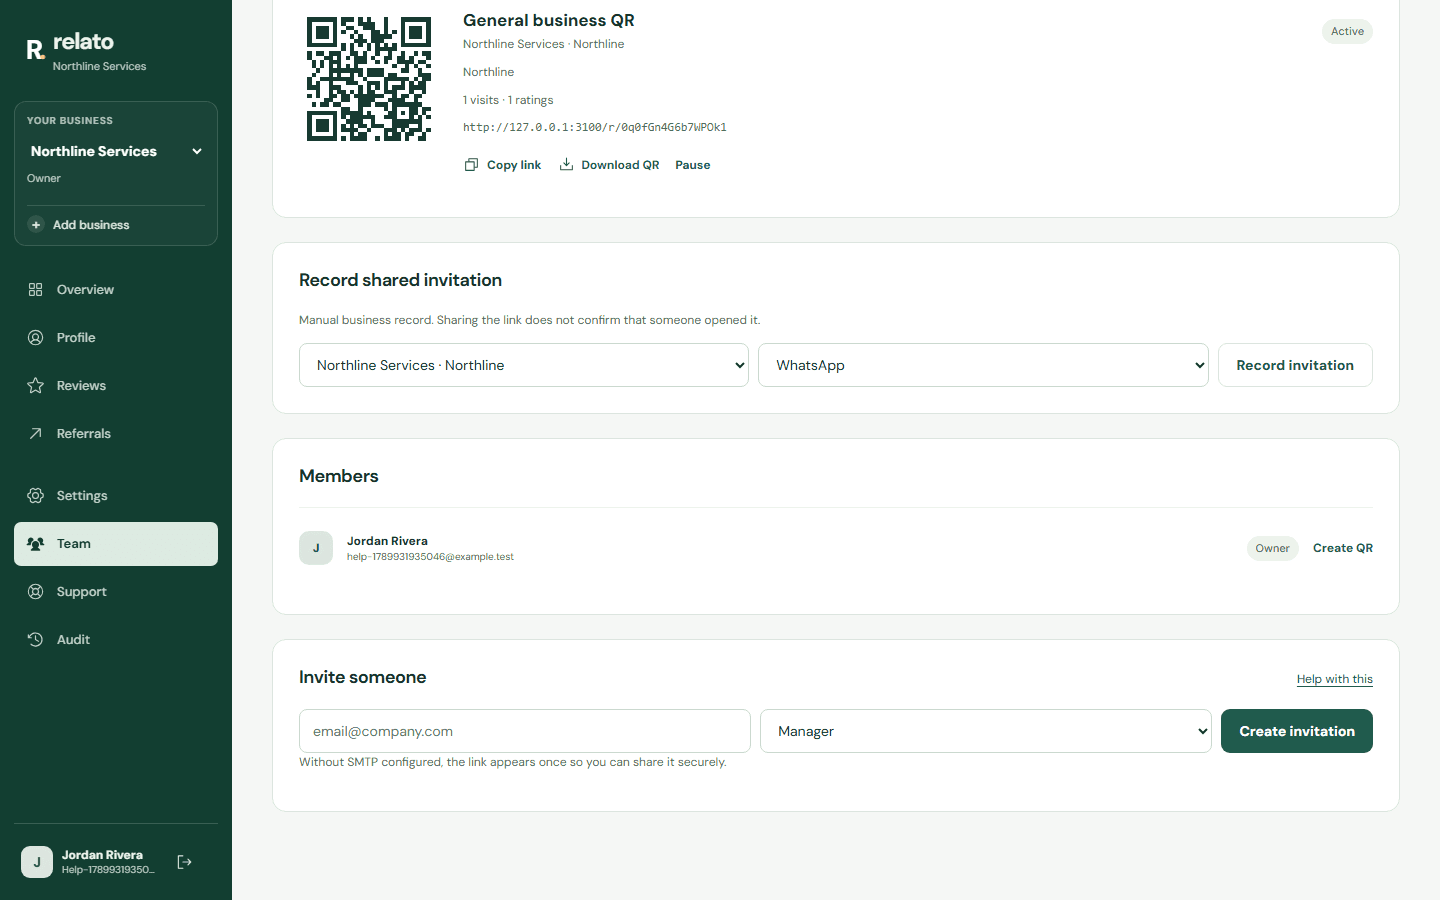
Task: Click the plus icon beside Add business
Action: click(x=36, y=225)
